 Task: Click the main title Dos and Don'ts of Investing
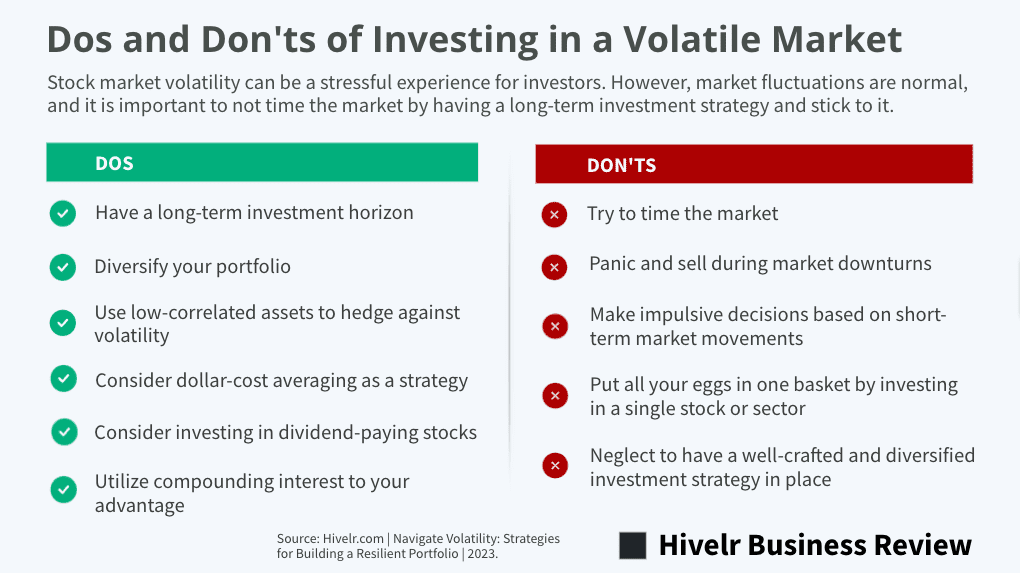point(474,39)
